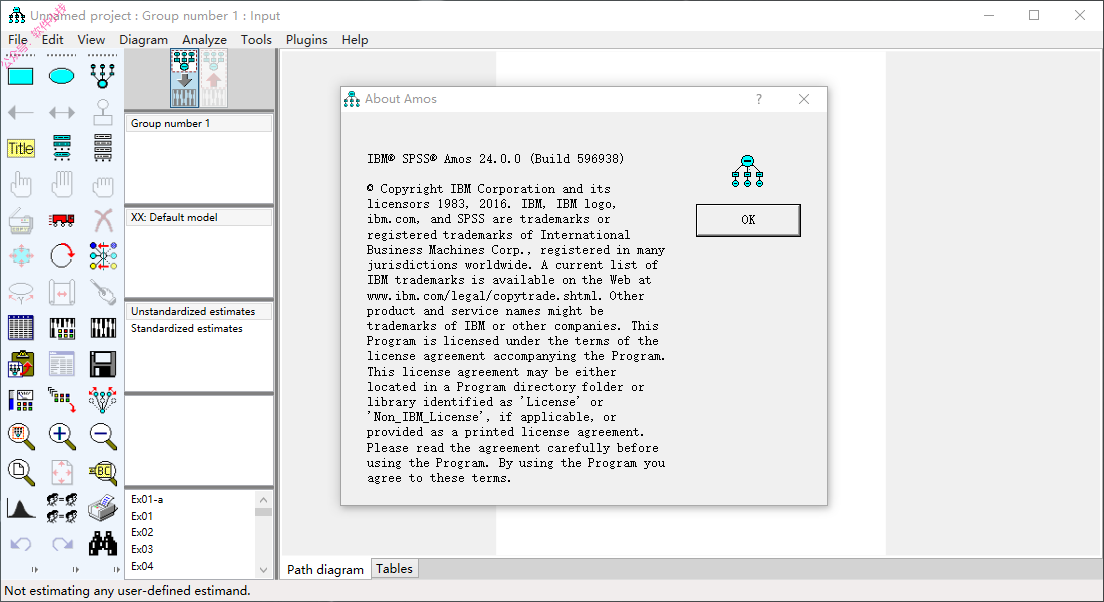
Task: Select the loupe magnifier examine tool
Action: click(103, 472)
